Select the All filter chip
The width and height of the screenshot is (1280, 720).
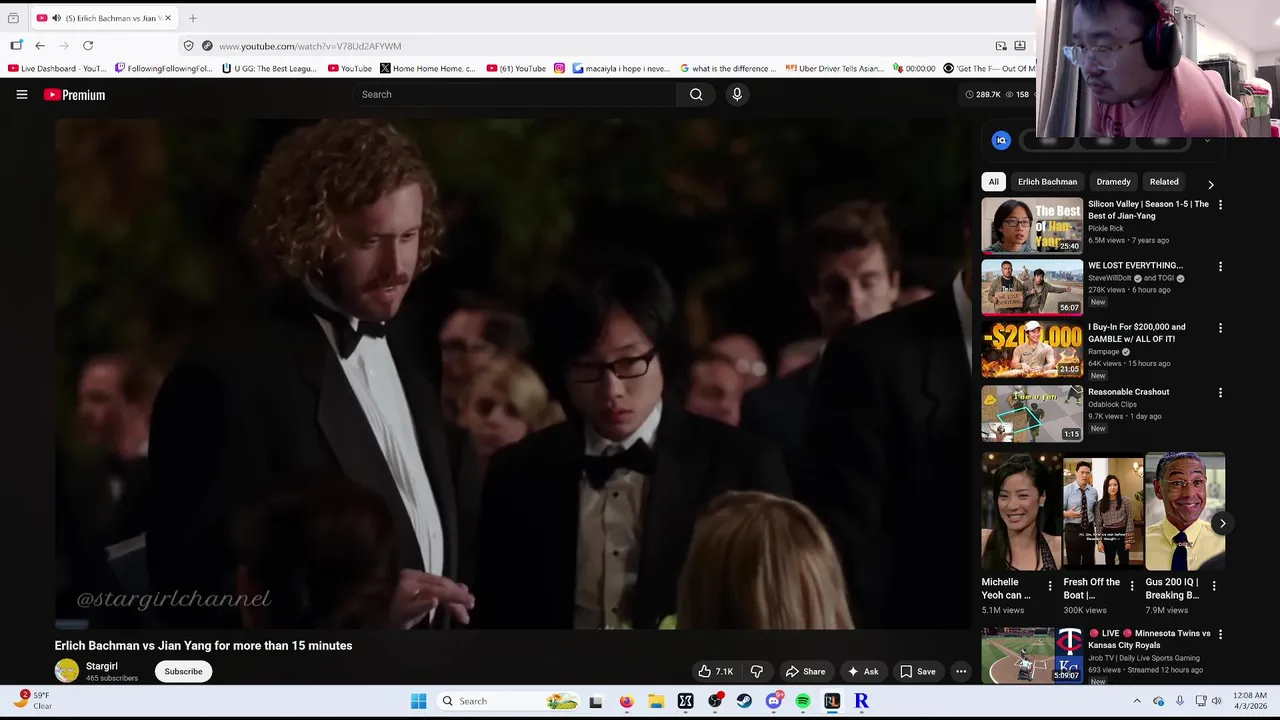[x=993, y=182]
